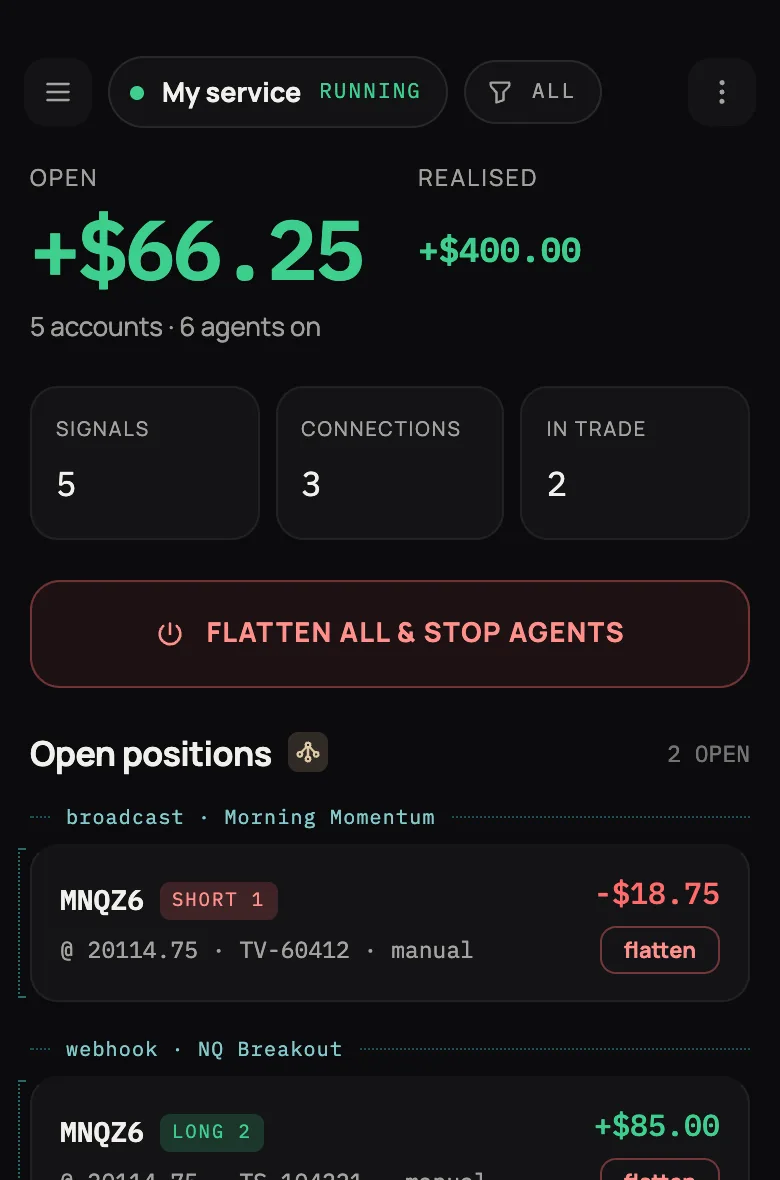Open the Connections stat card

click(x=390, y=463)
